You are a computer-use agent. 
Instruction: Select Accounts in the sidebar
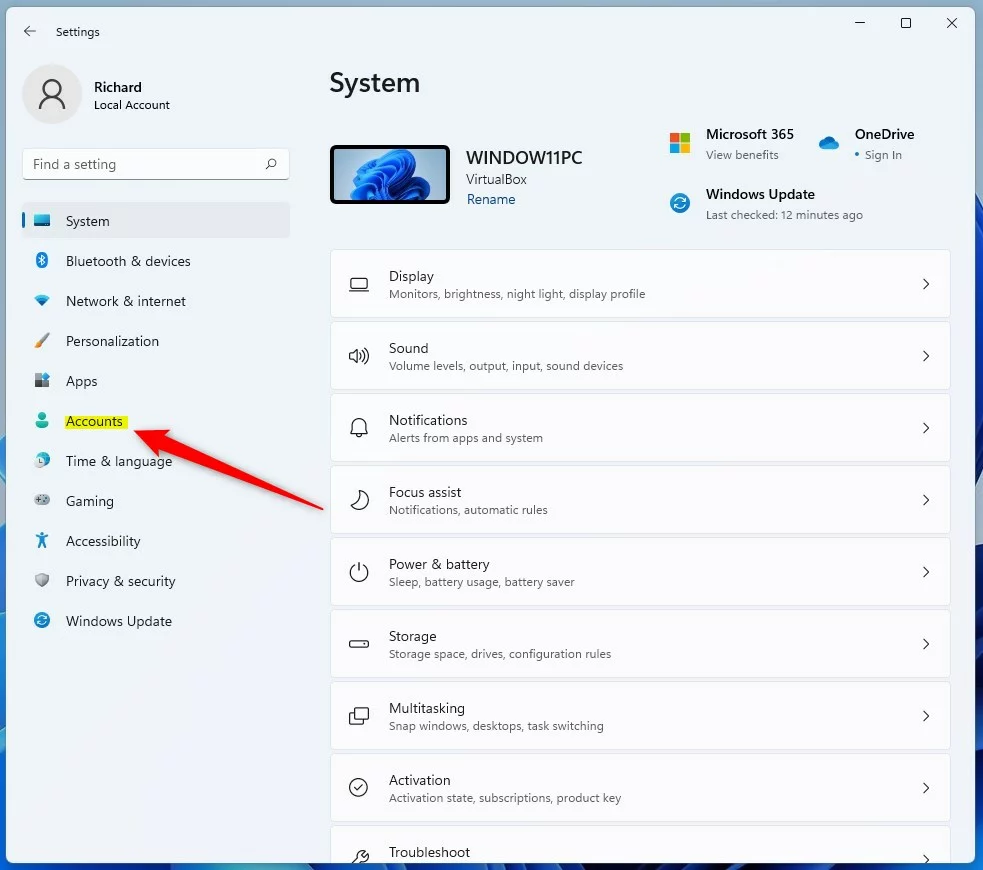pos(94,421)
